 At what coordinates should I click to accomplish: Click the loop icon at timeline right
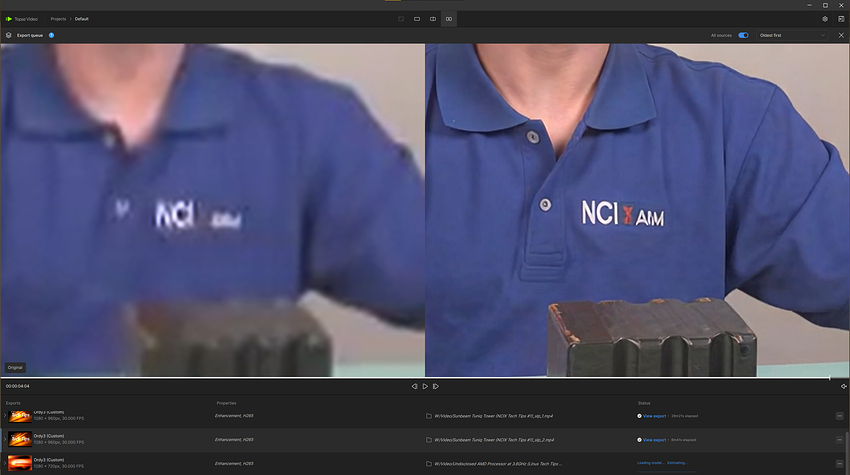point(843,387)
